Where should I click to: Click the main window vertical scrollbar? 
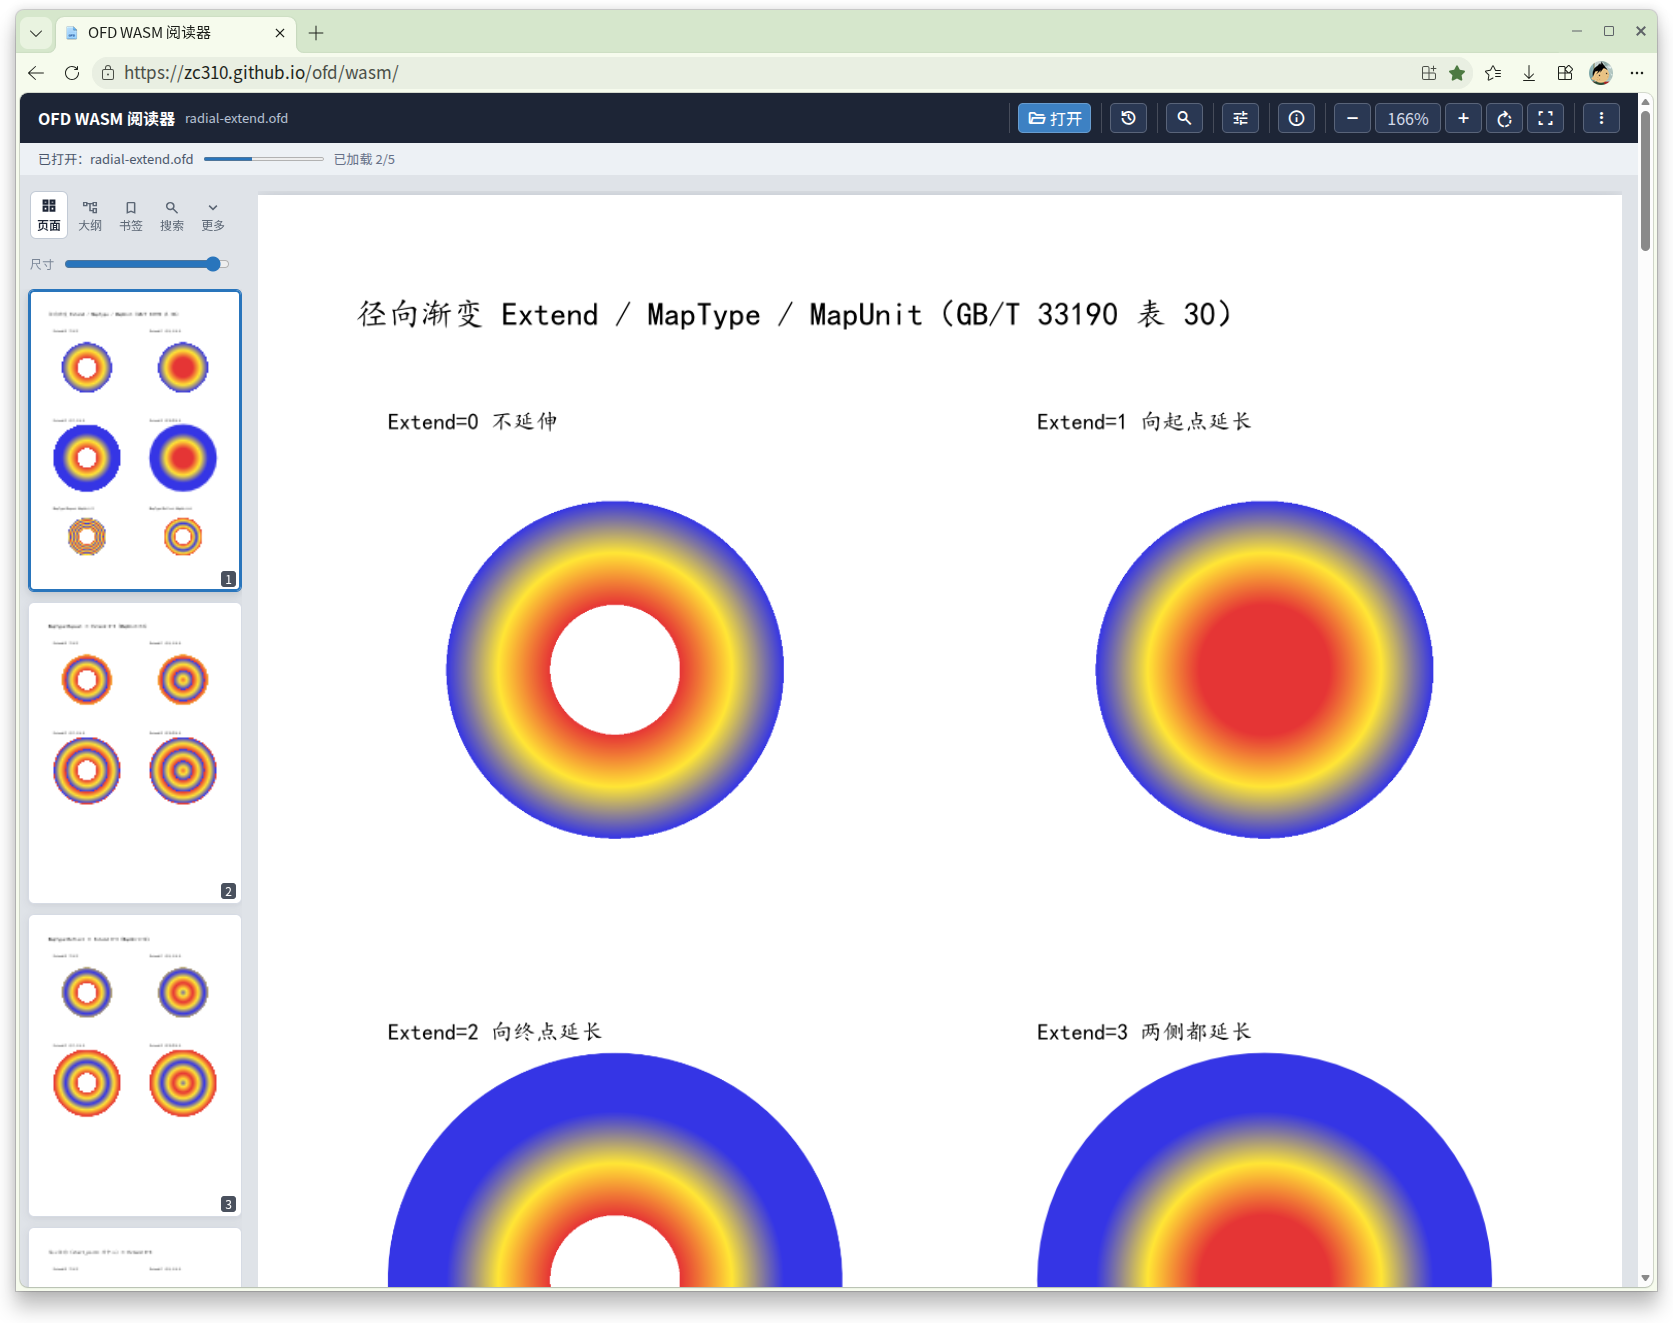pos(1645,181)
